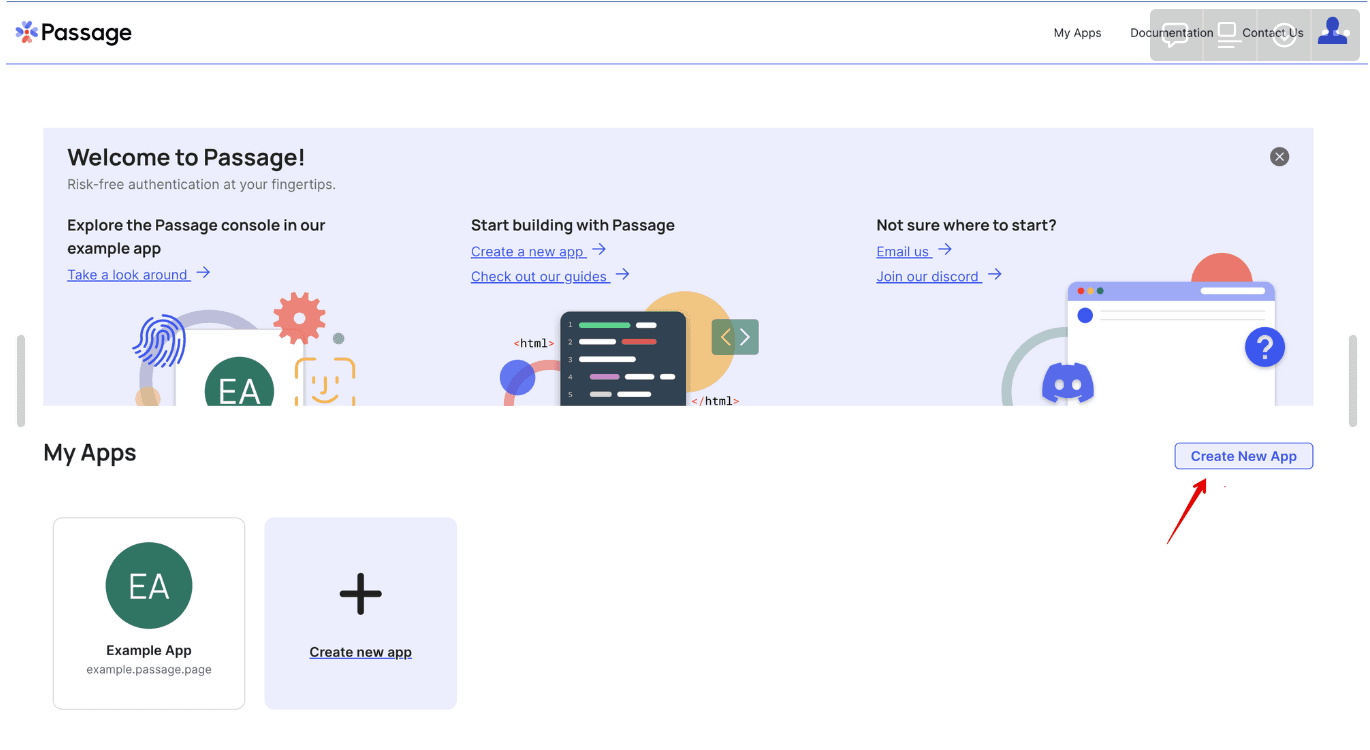Dismiss the welcome banner with the X
The width and height of the screenshot is (1370, 750).
[1279, 156]
